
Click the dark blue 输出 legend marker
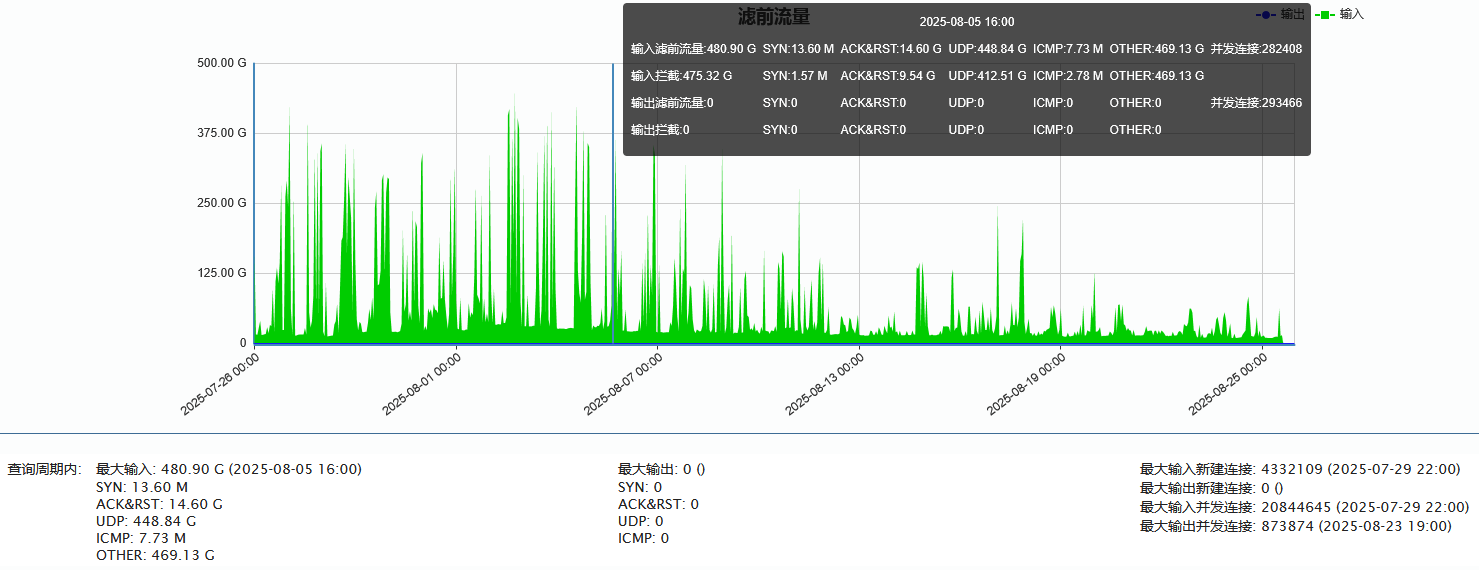tap(1265, 15)
